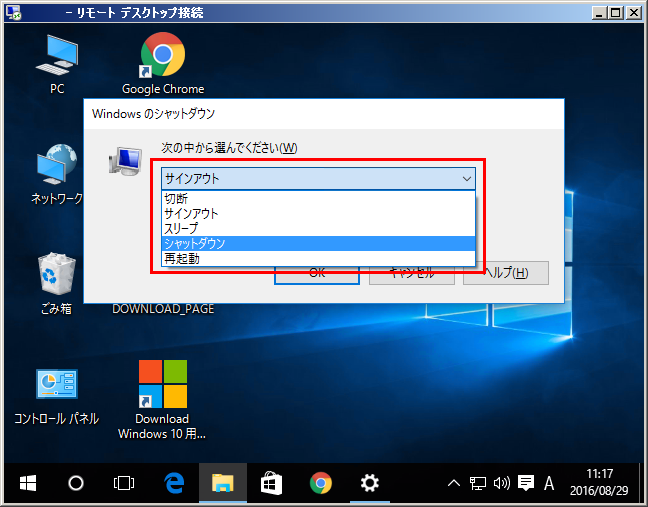Launch Microsoft Edge from the taskbar
The width and height of the screenshot is (648, 507).
click(x=174, y=483)
